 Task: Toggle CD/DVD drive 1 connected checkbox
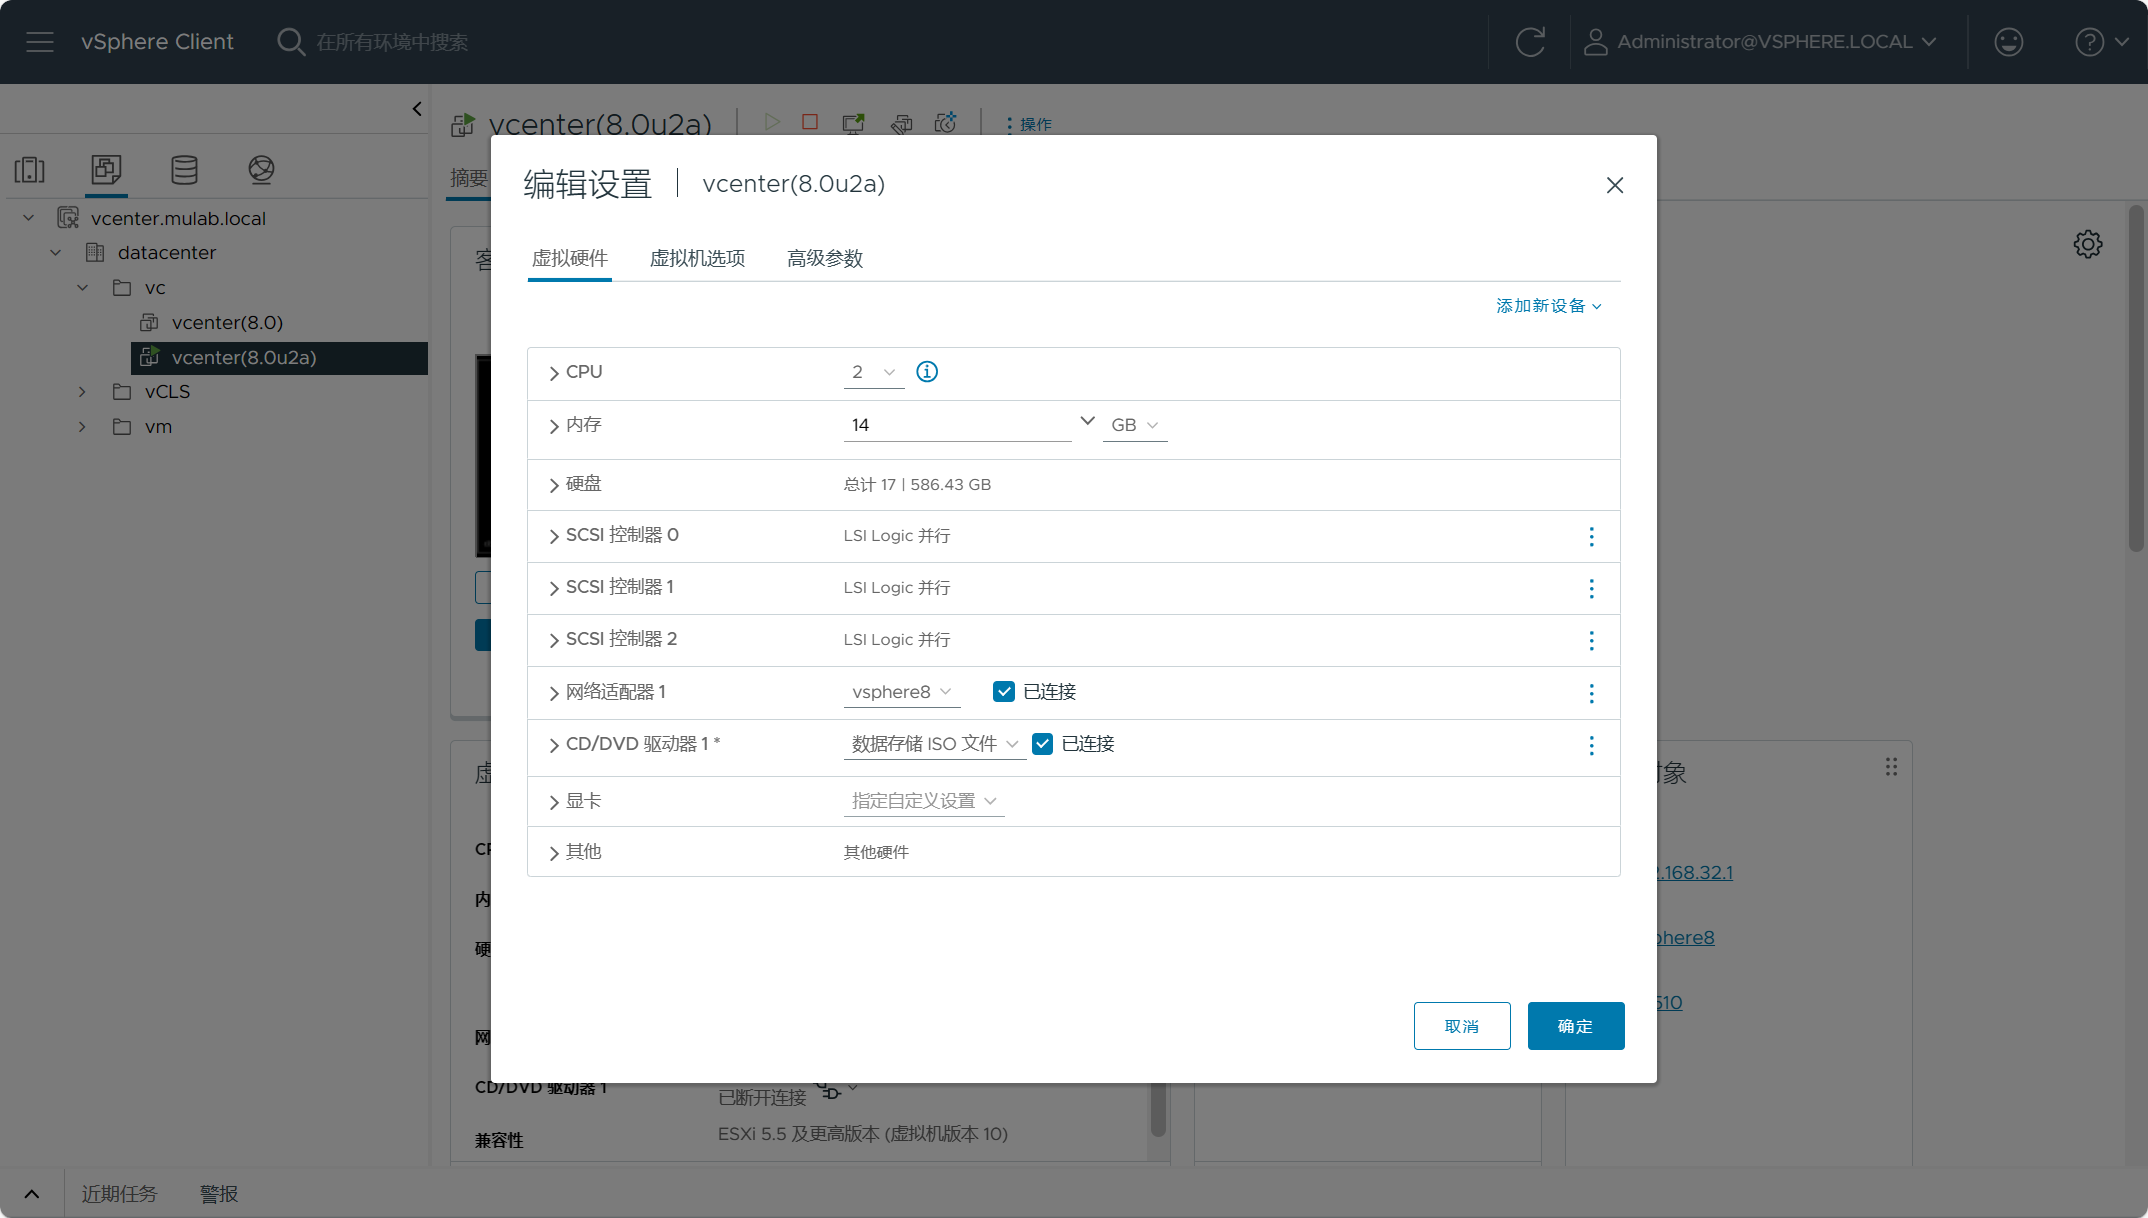1042,744
